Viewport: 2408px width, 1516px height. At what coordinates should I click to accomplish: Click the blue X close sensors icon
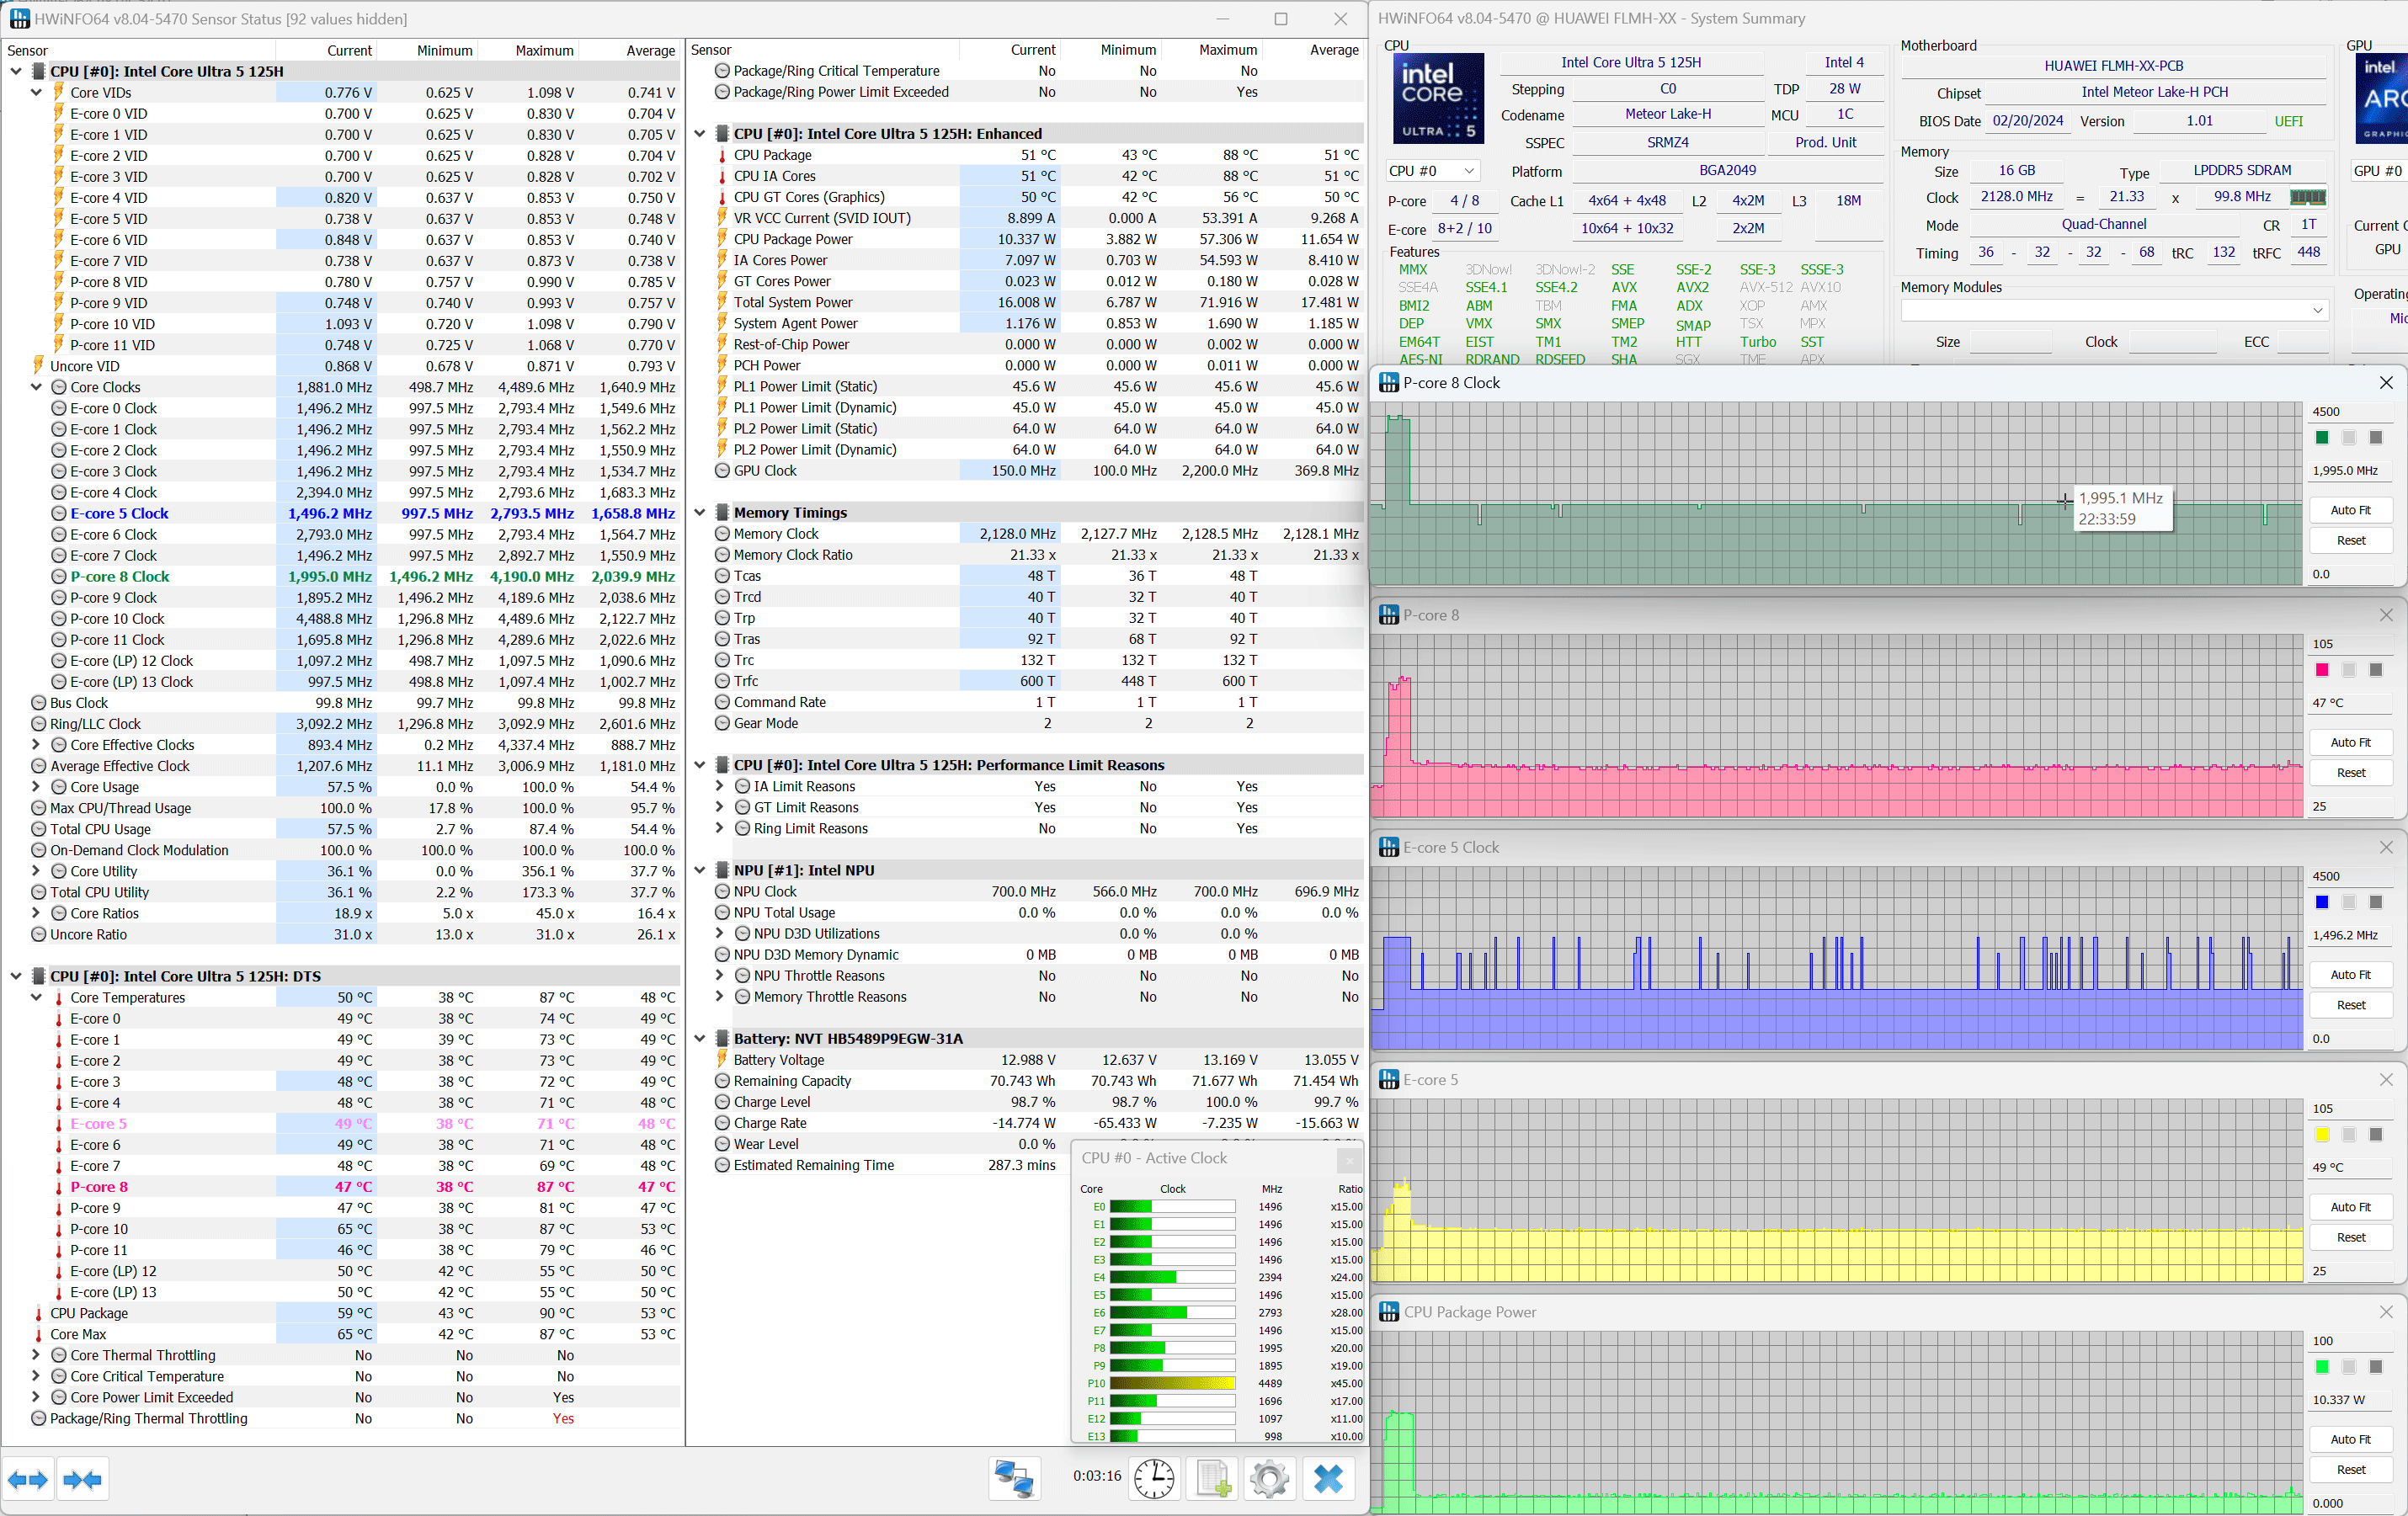(x=1328, y=1478)
